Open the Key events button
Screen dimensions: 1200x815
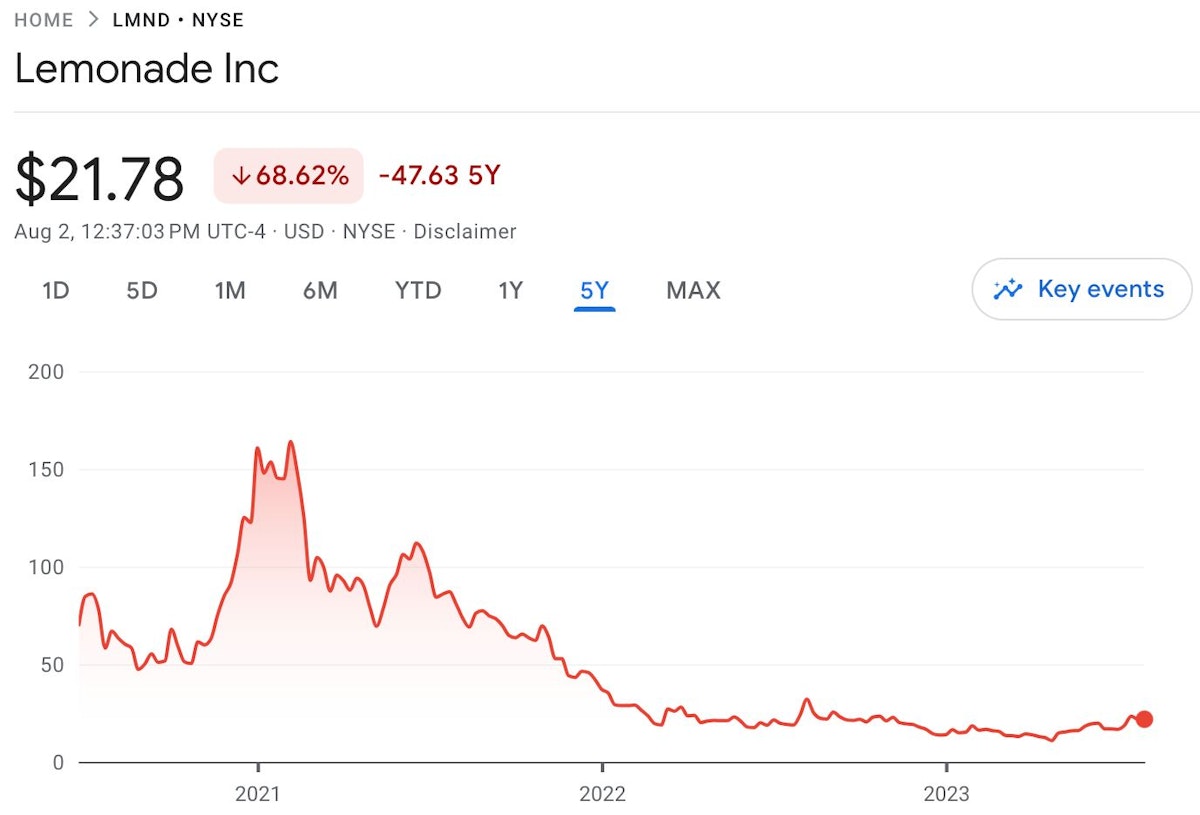point(1081,290)
